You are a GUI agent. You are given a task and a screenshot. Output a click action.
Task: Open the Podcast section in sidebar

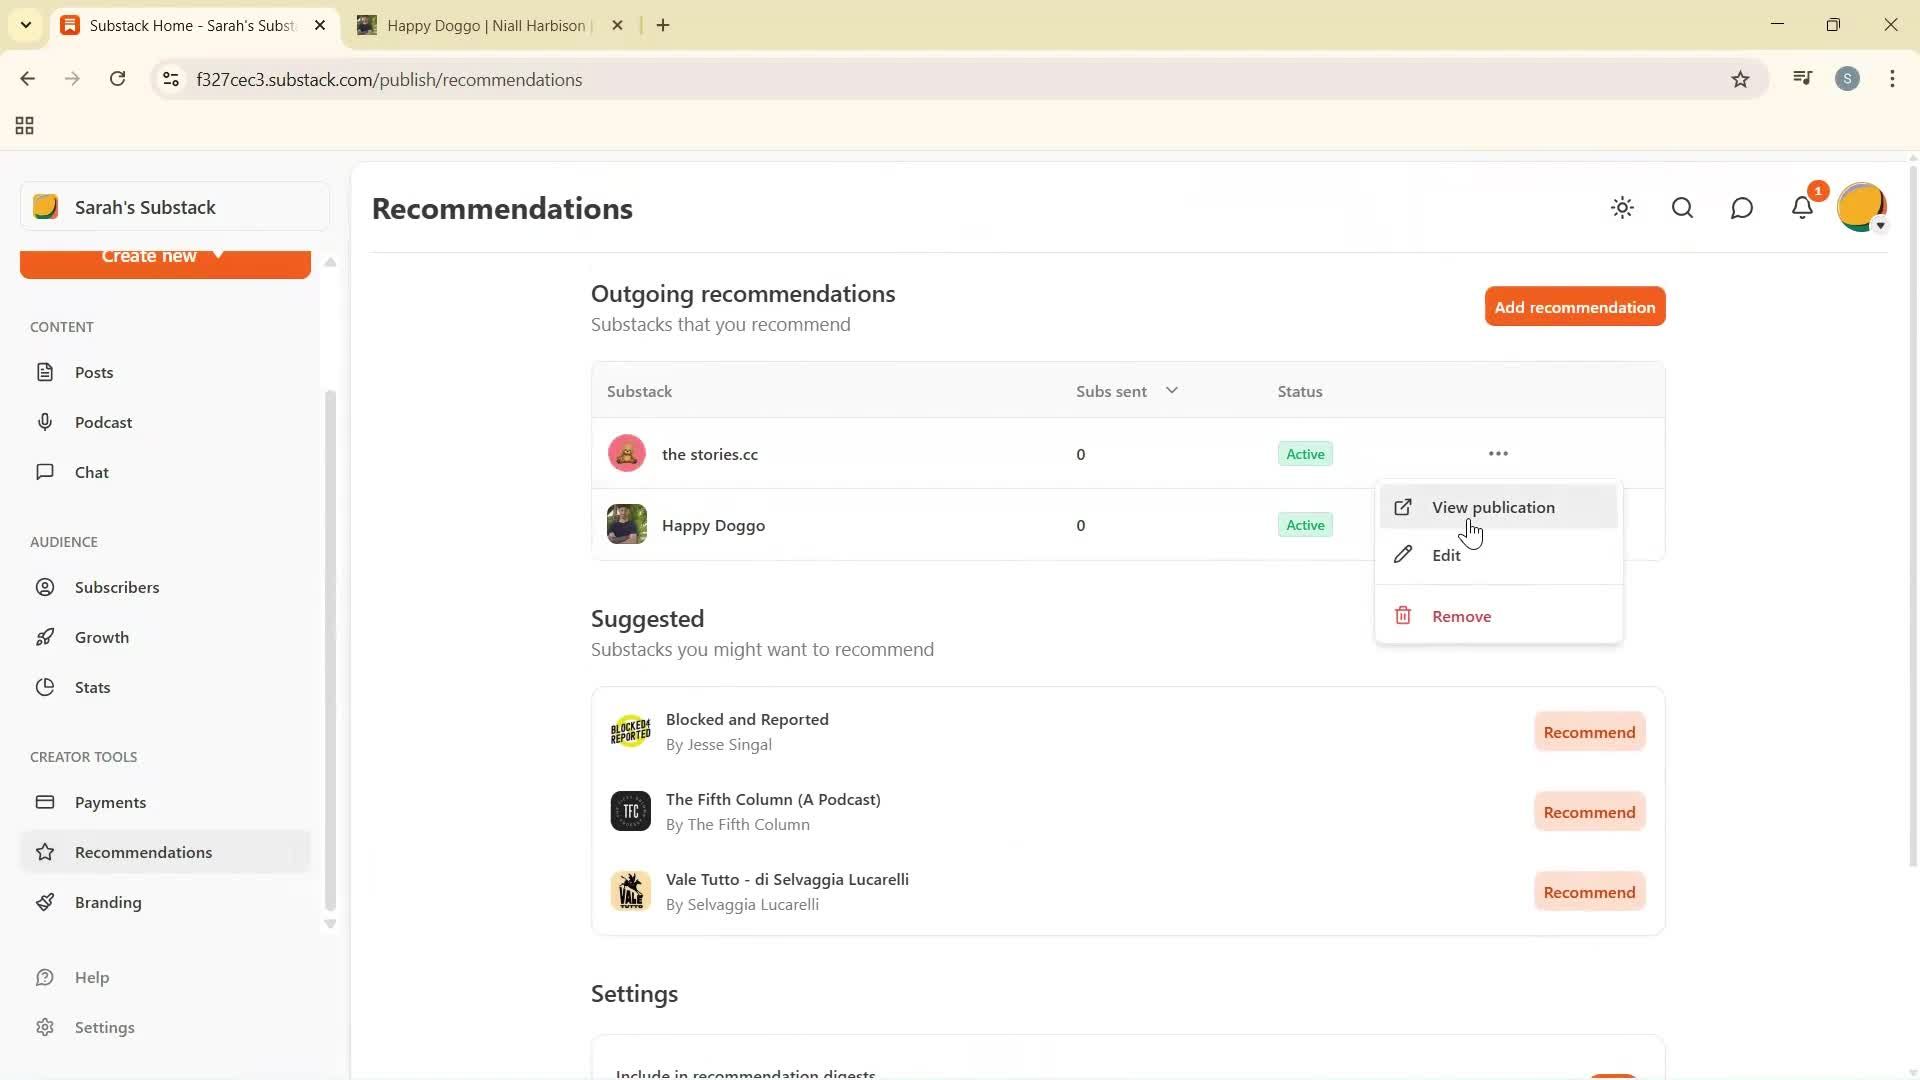(x=104, y=422)
